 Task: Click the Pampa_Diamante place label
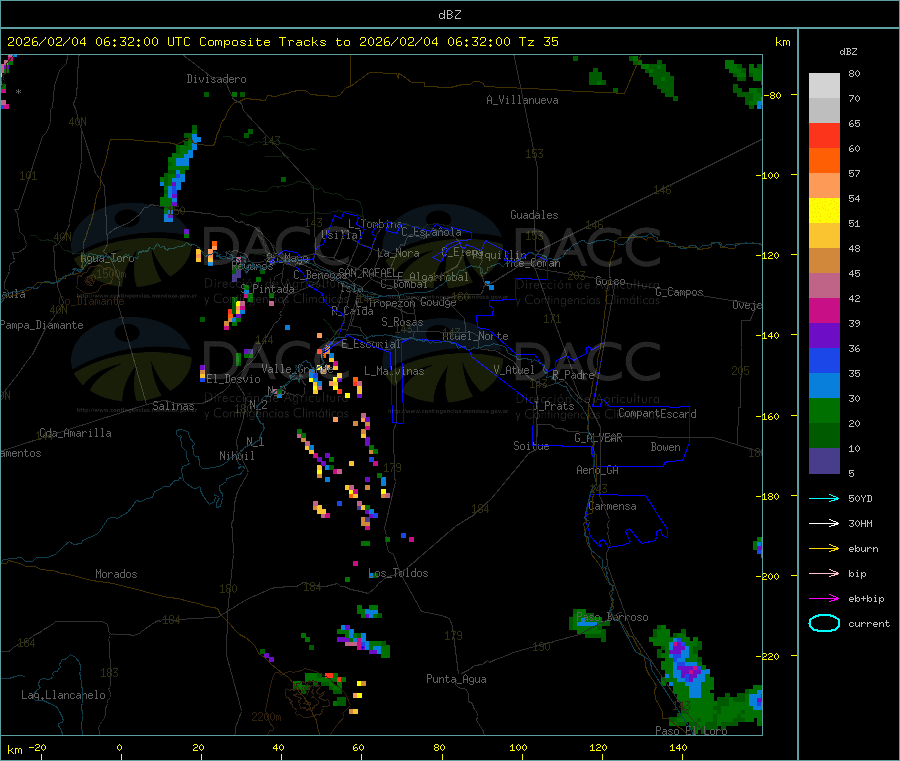(42, 325)
